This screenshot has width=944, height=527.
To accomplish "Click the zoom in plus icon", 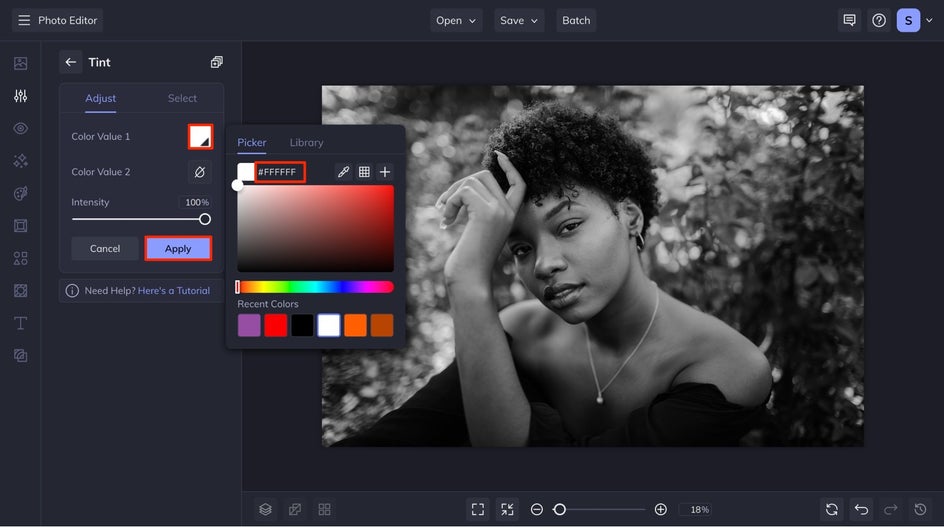I will coord(660,510).
